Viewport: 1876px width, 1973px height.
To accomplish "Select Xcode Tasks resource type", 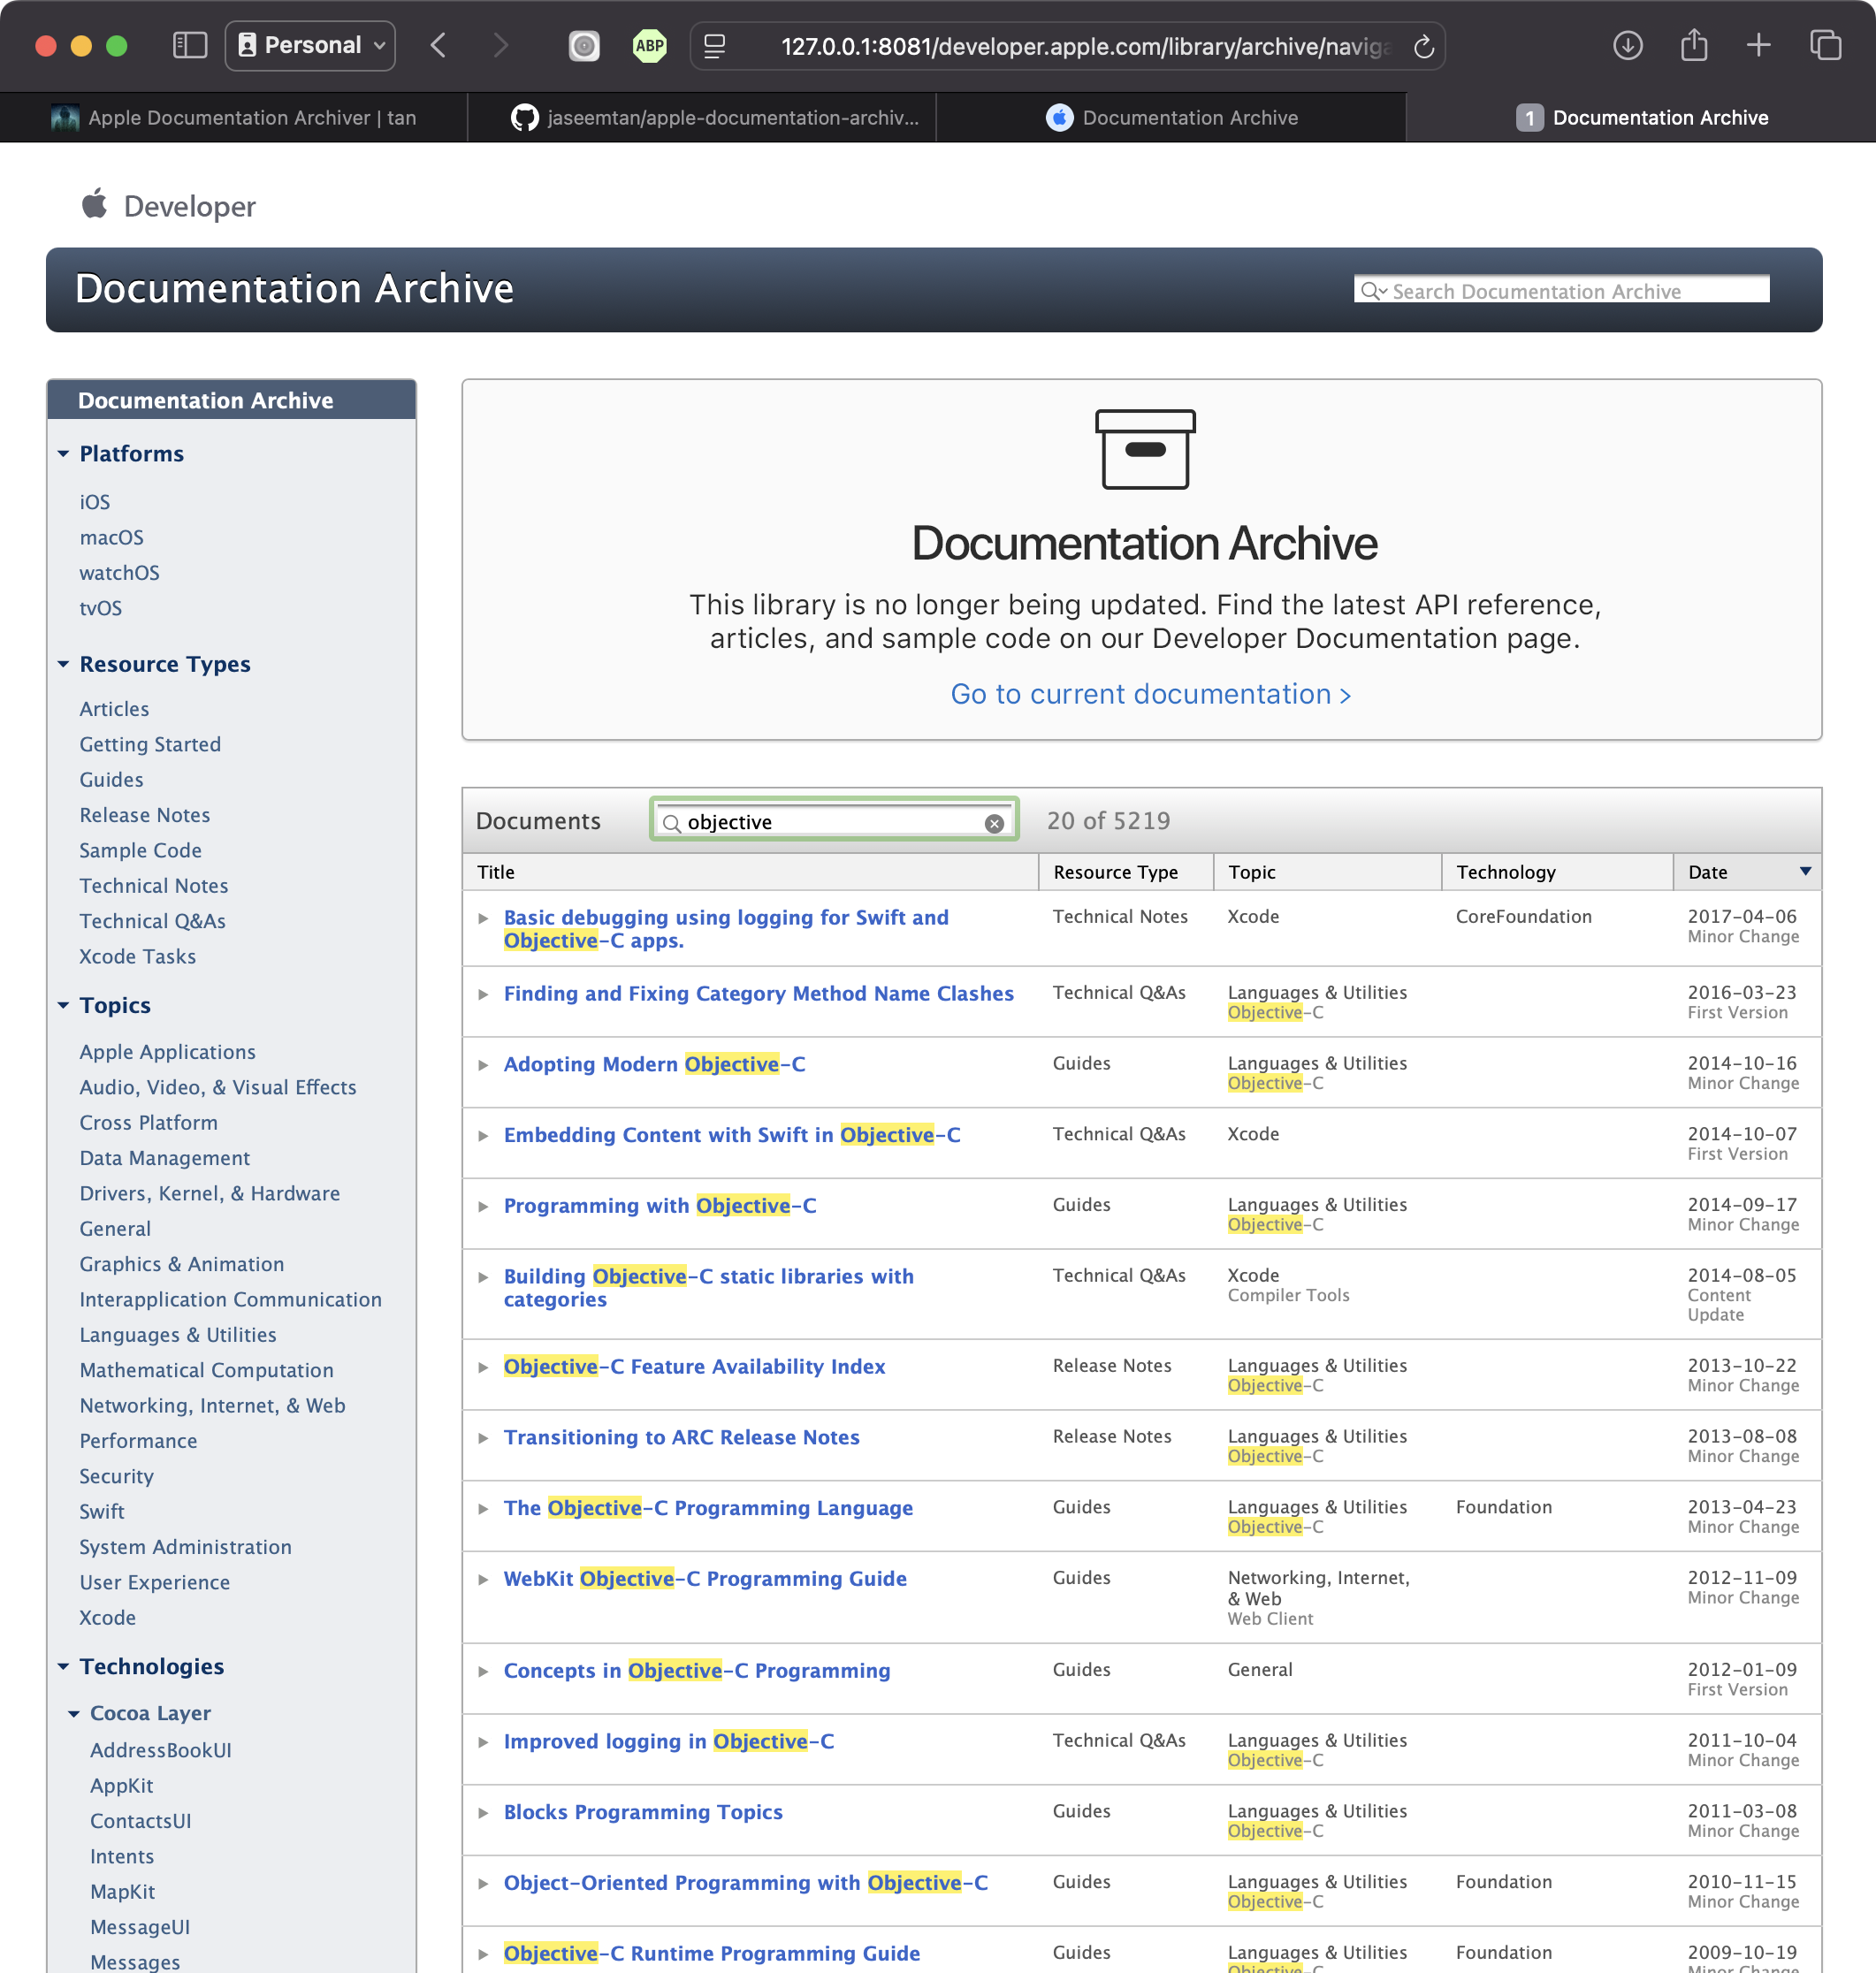I will tap(138, 956).
